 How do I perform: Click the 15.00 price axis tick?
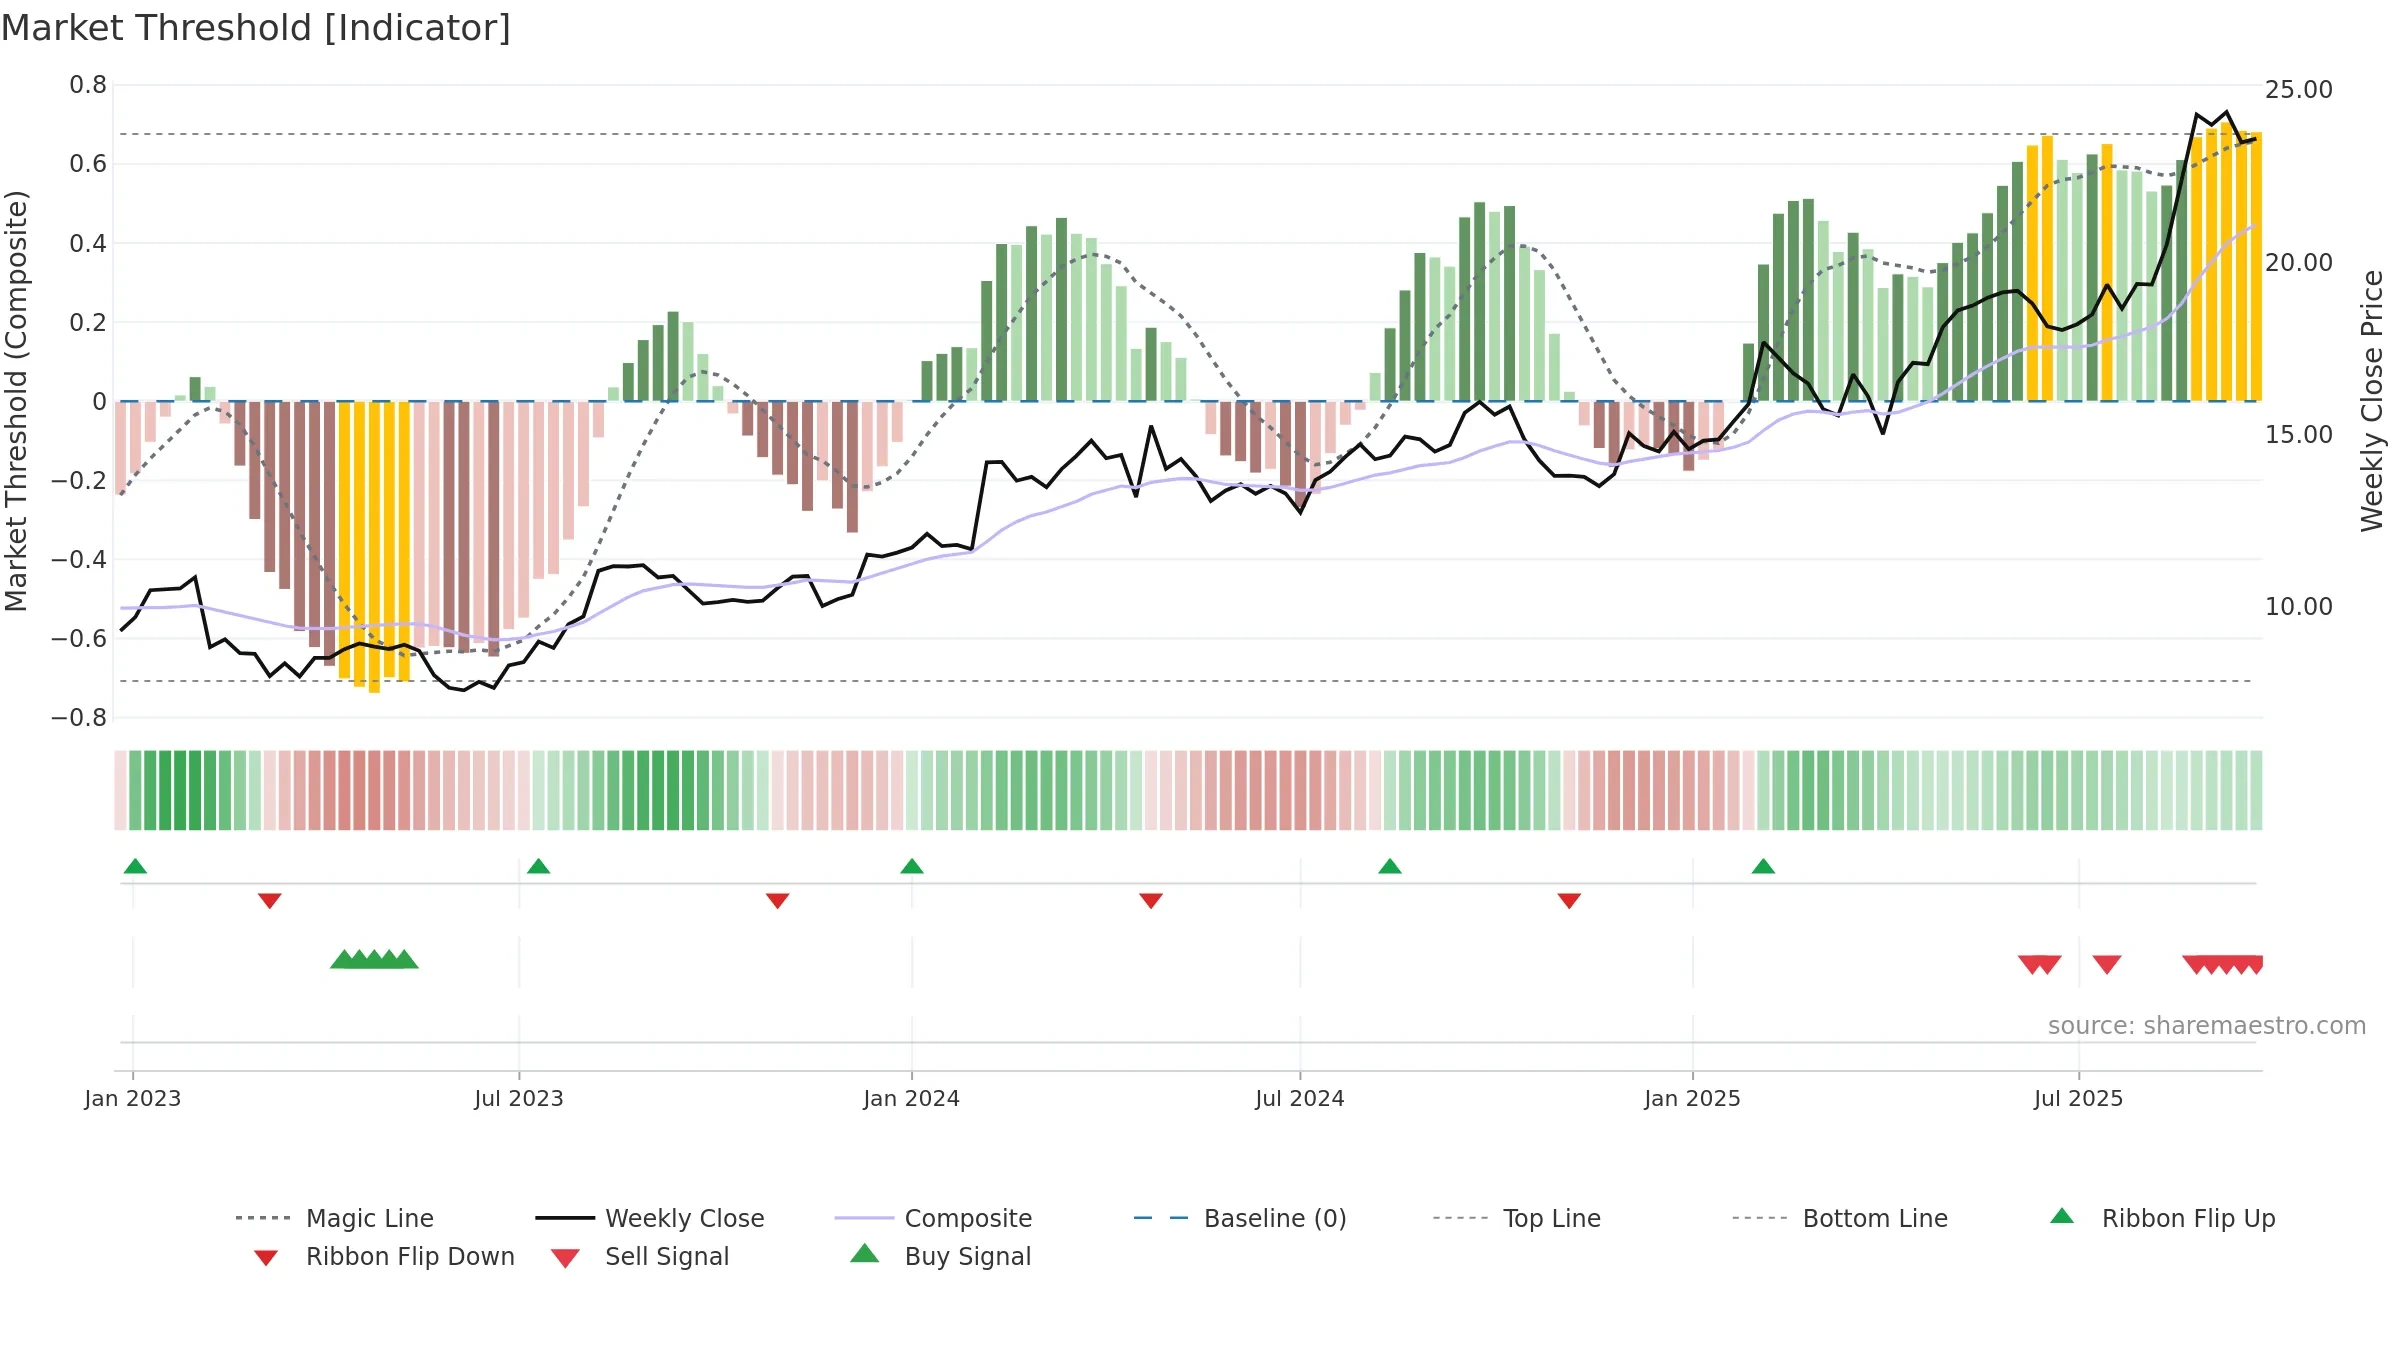[x=2299, y=434]
